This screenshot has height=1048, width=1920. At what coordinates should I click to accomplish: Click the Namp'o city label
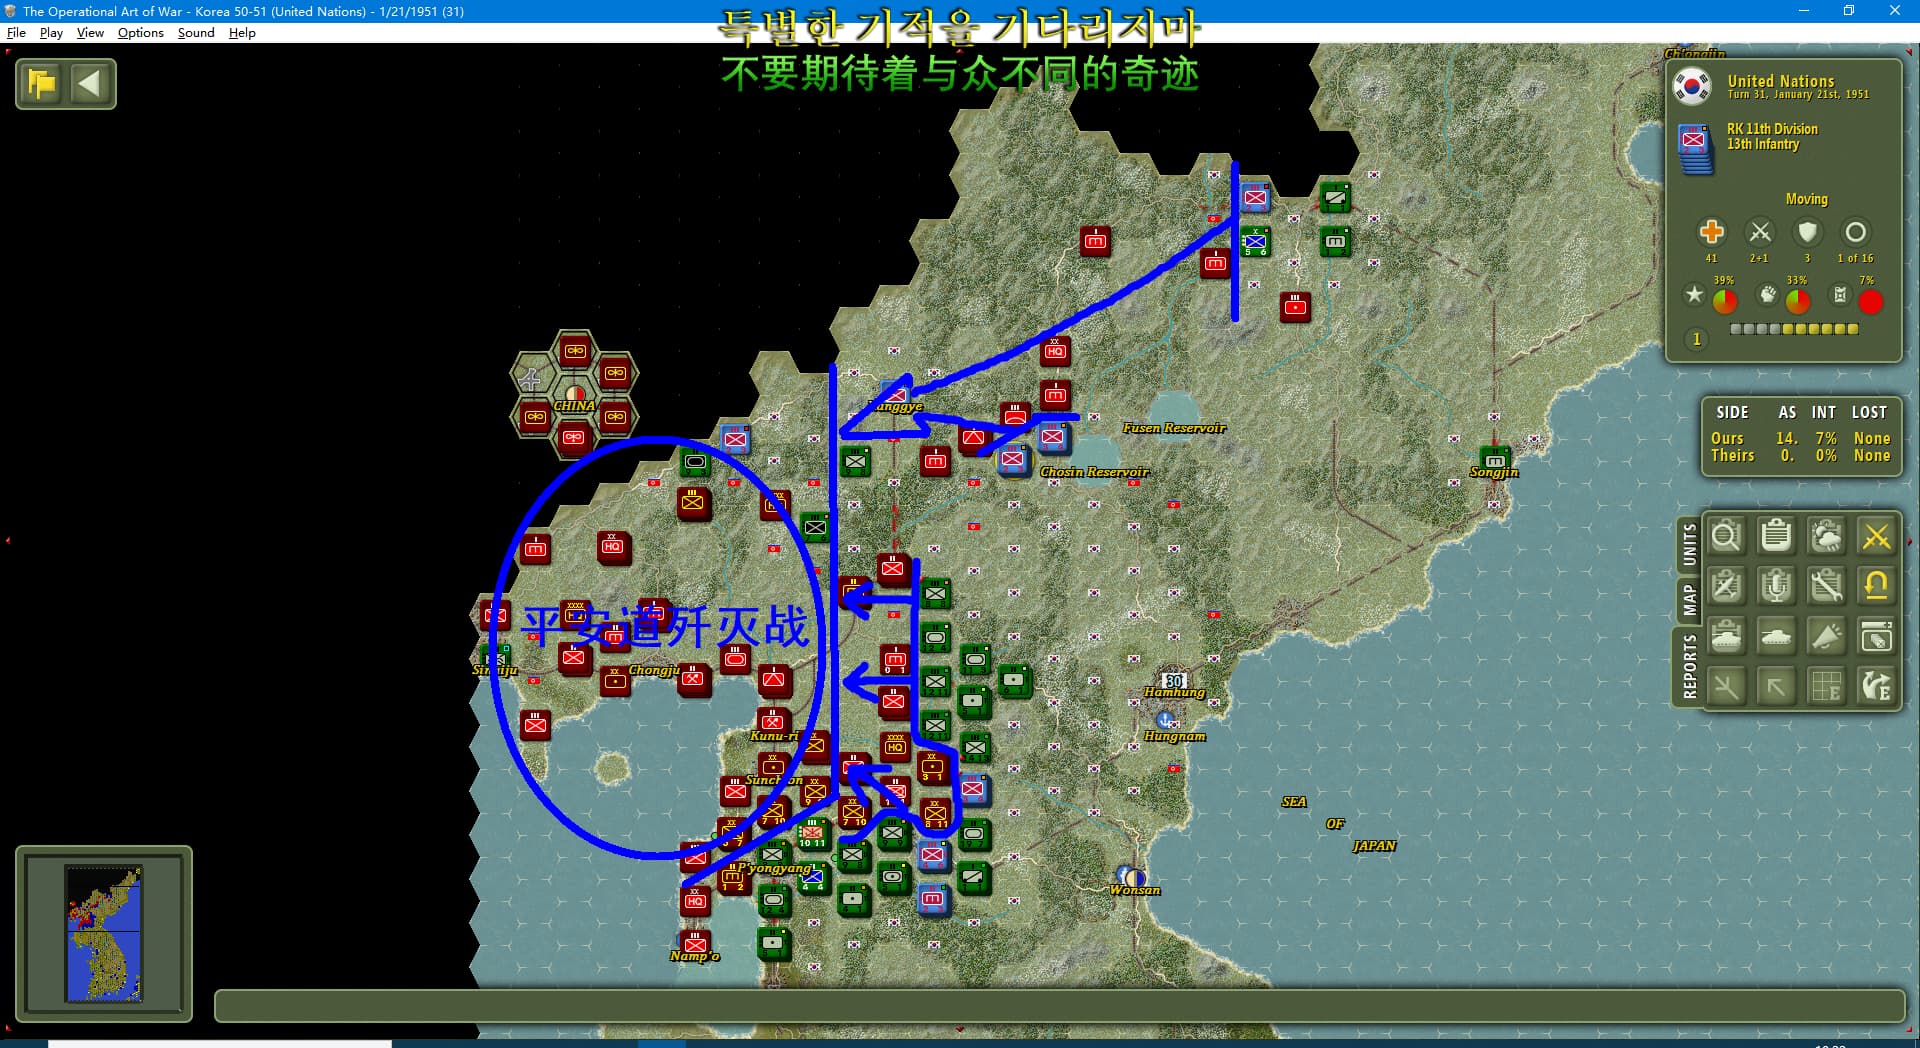pyautogui.click(x=695, y=956)
